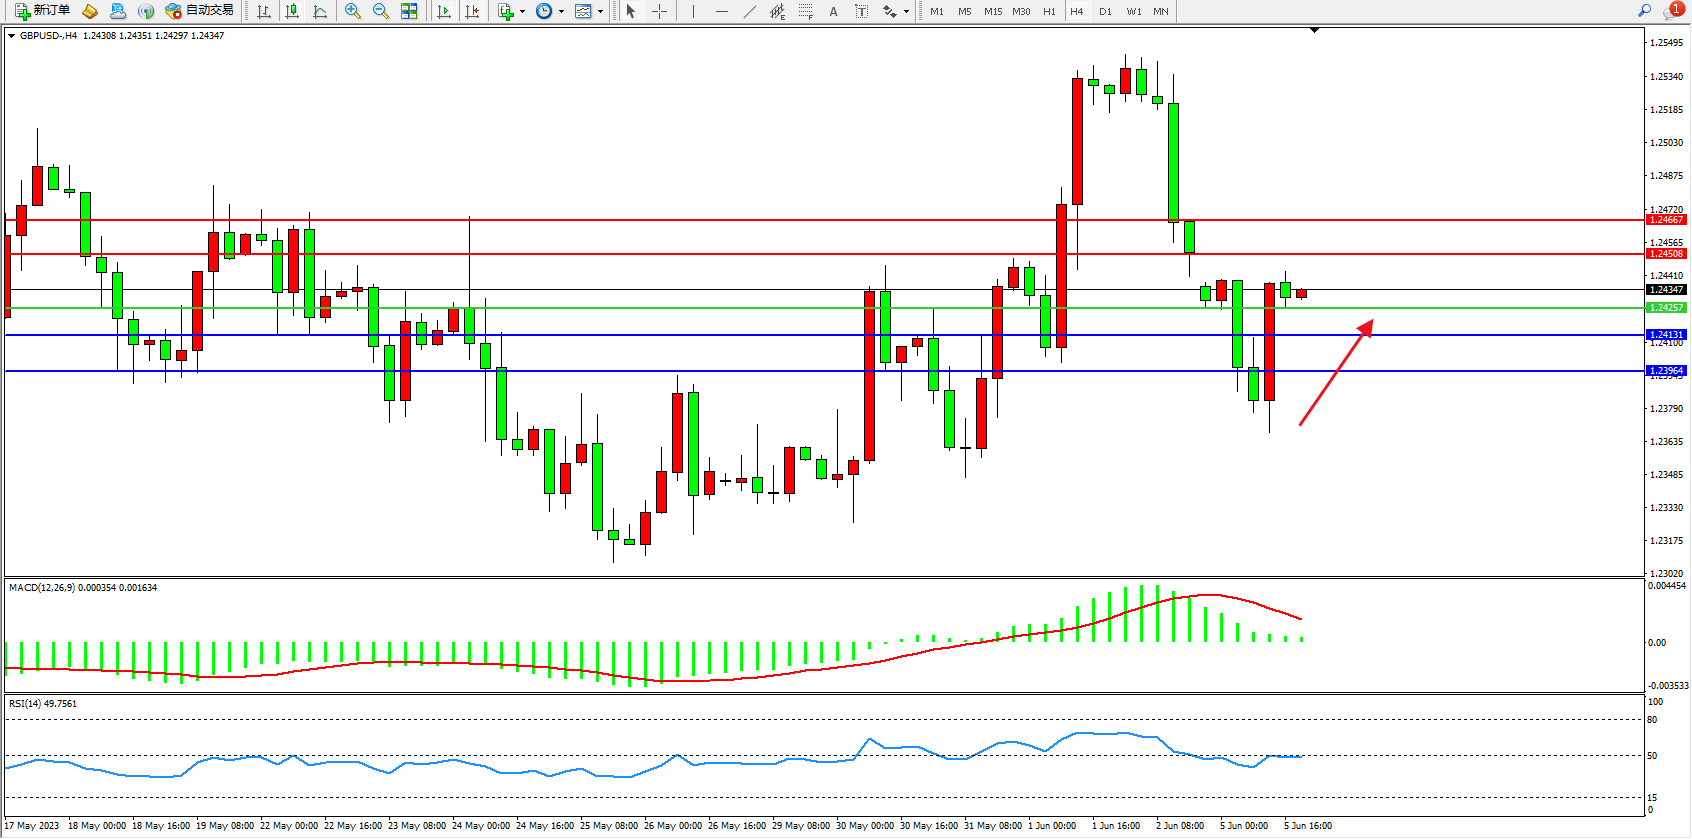Switch timeframe to H1
The width and height of the screenshot is (1692, 839).
(x=1049, y=11)
